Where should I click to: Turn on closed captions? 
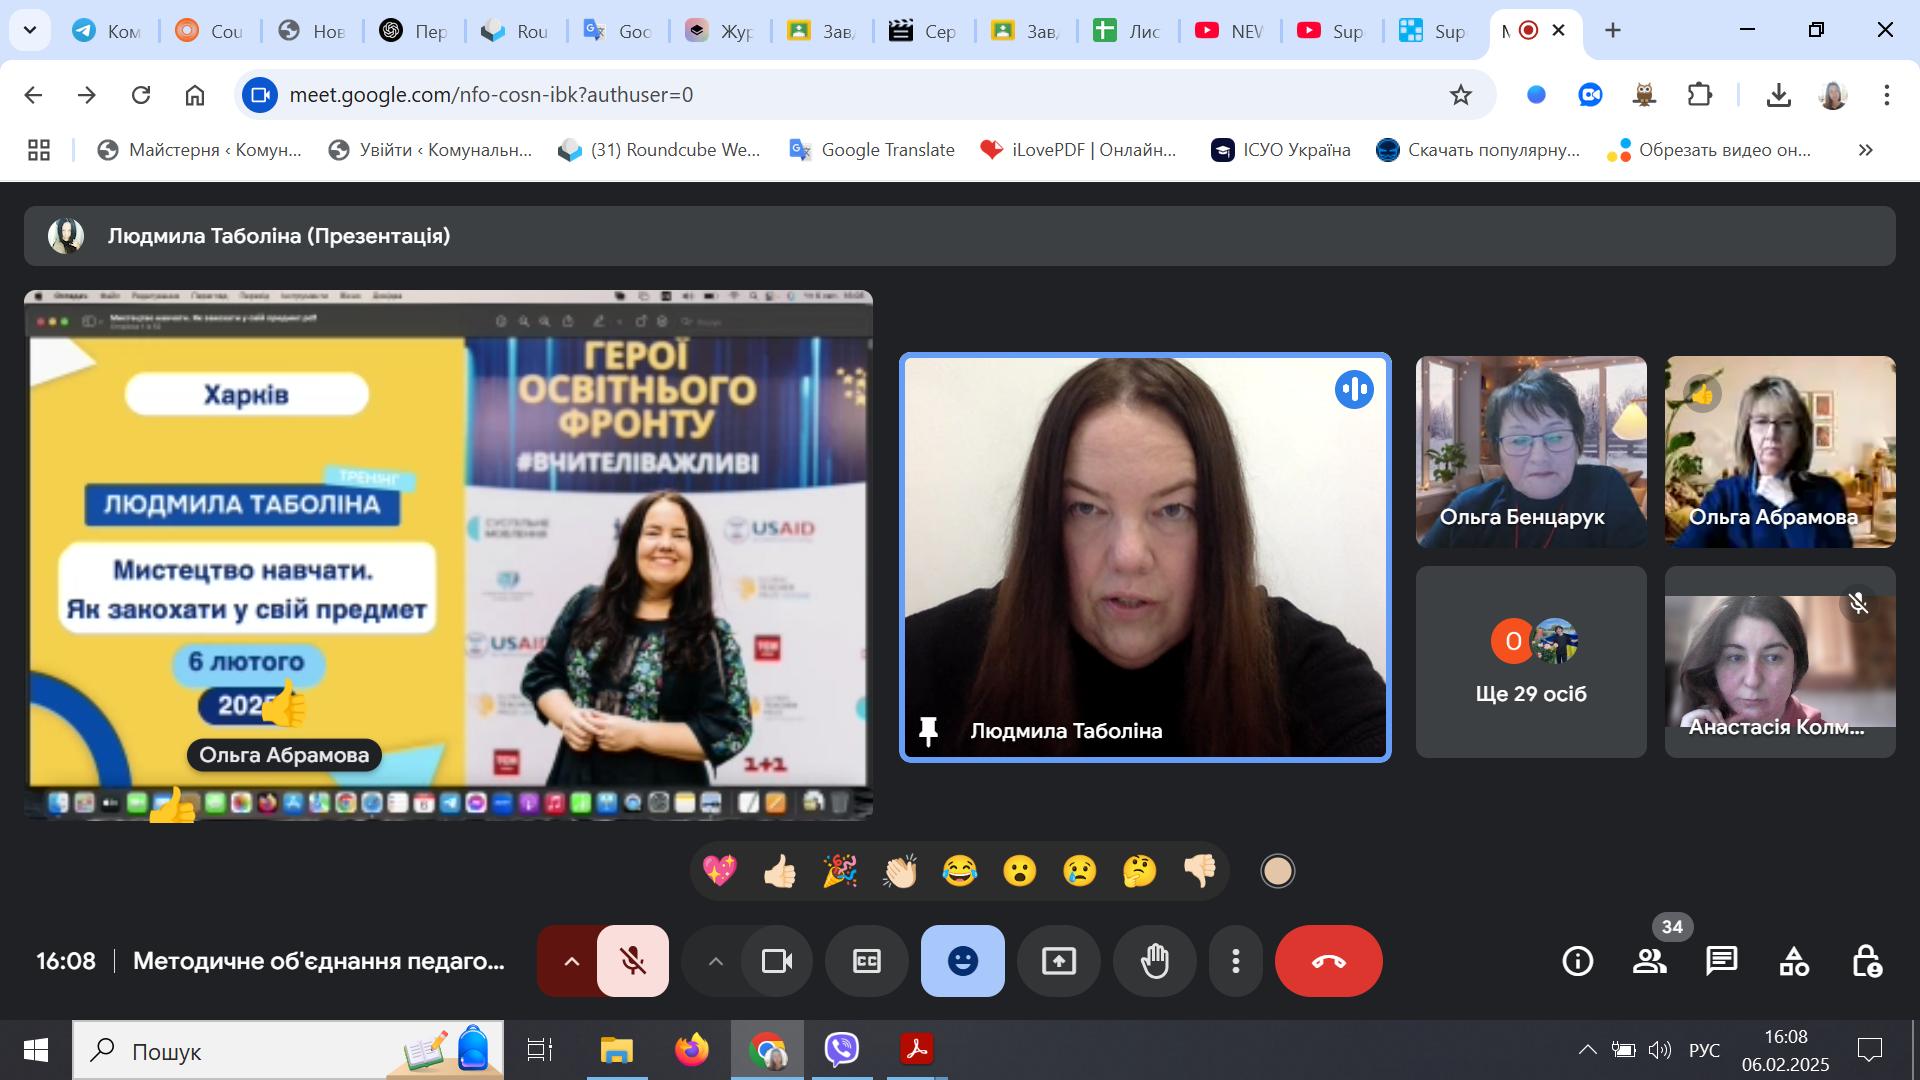[866, 961]
